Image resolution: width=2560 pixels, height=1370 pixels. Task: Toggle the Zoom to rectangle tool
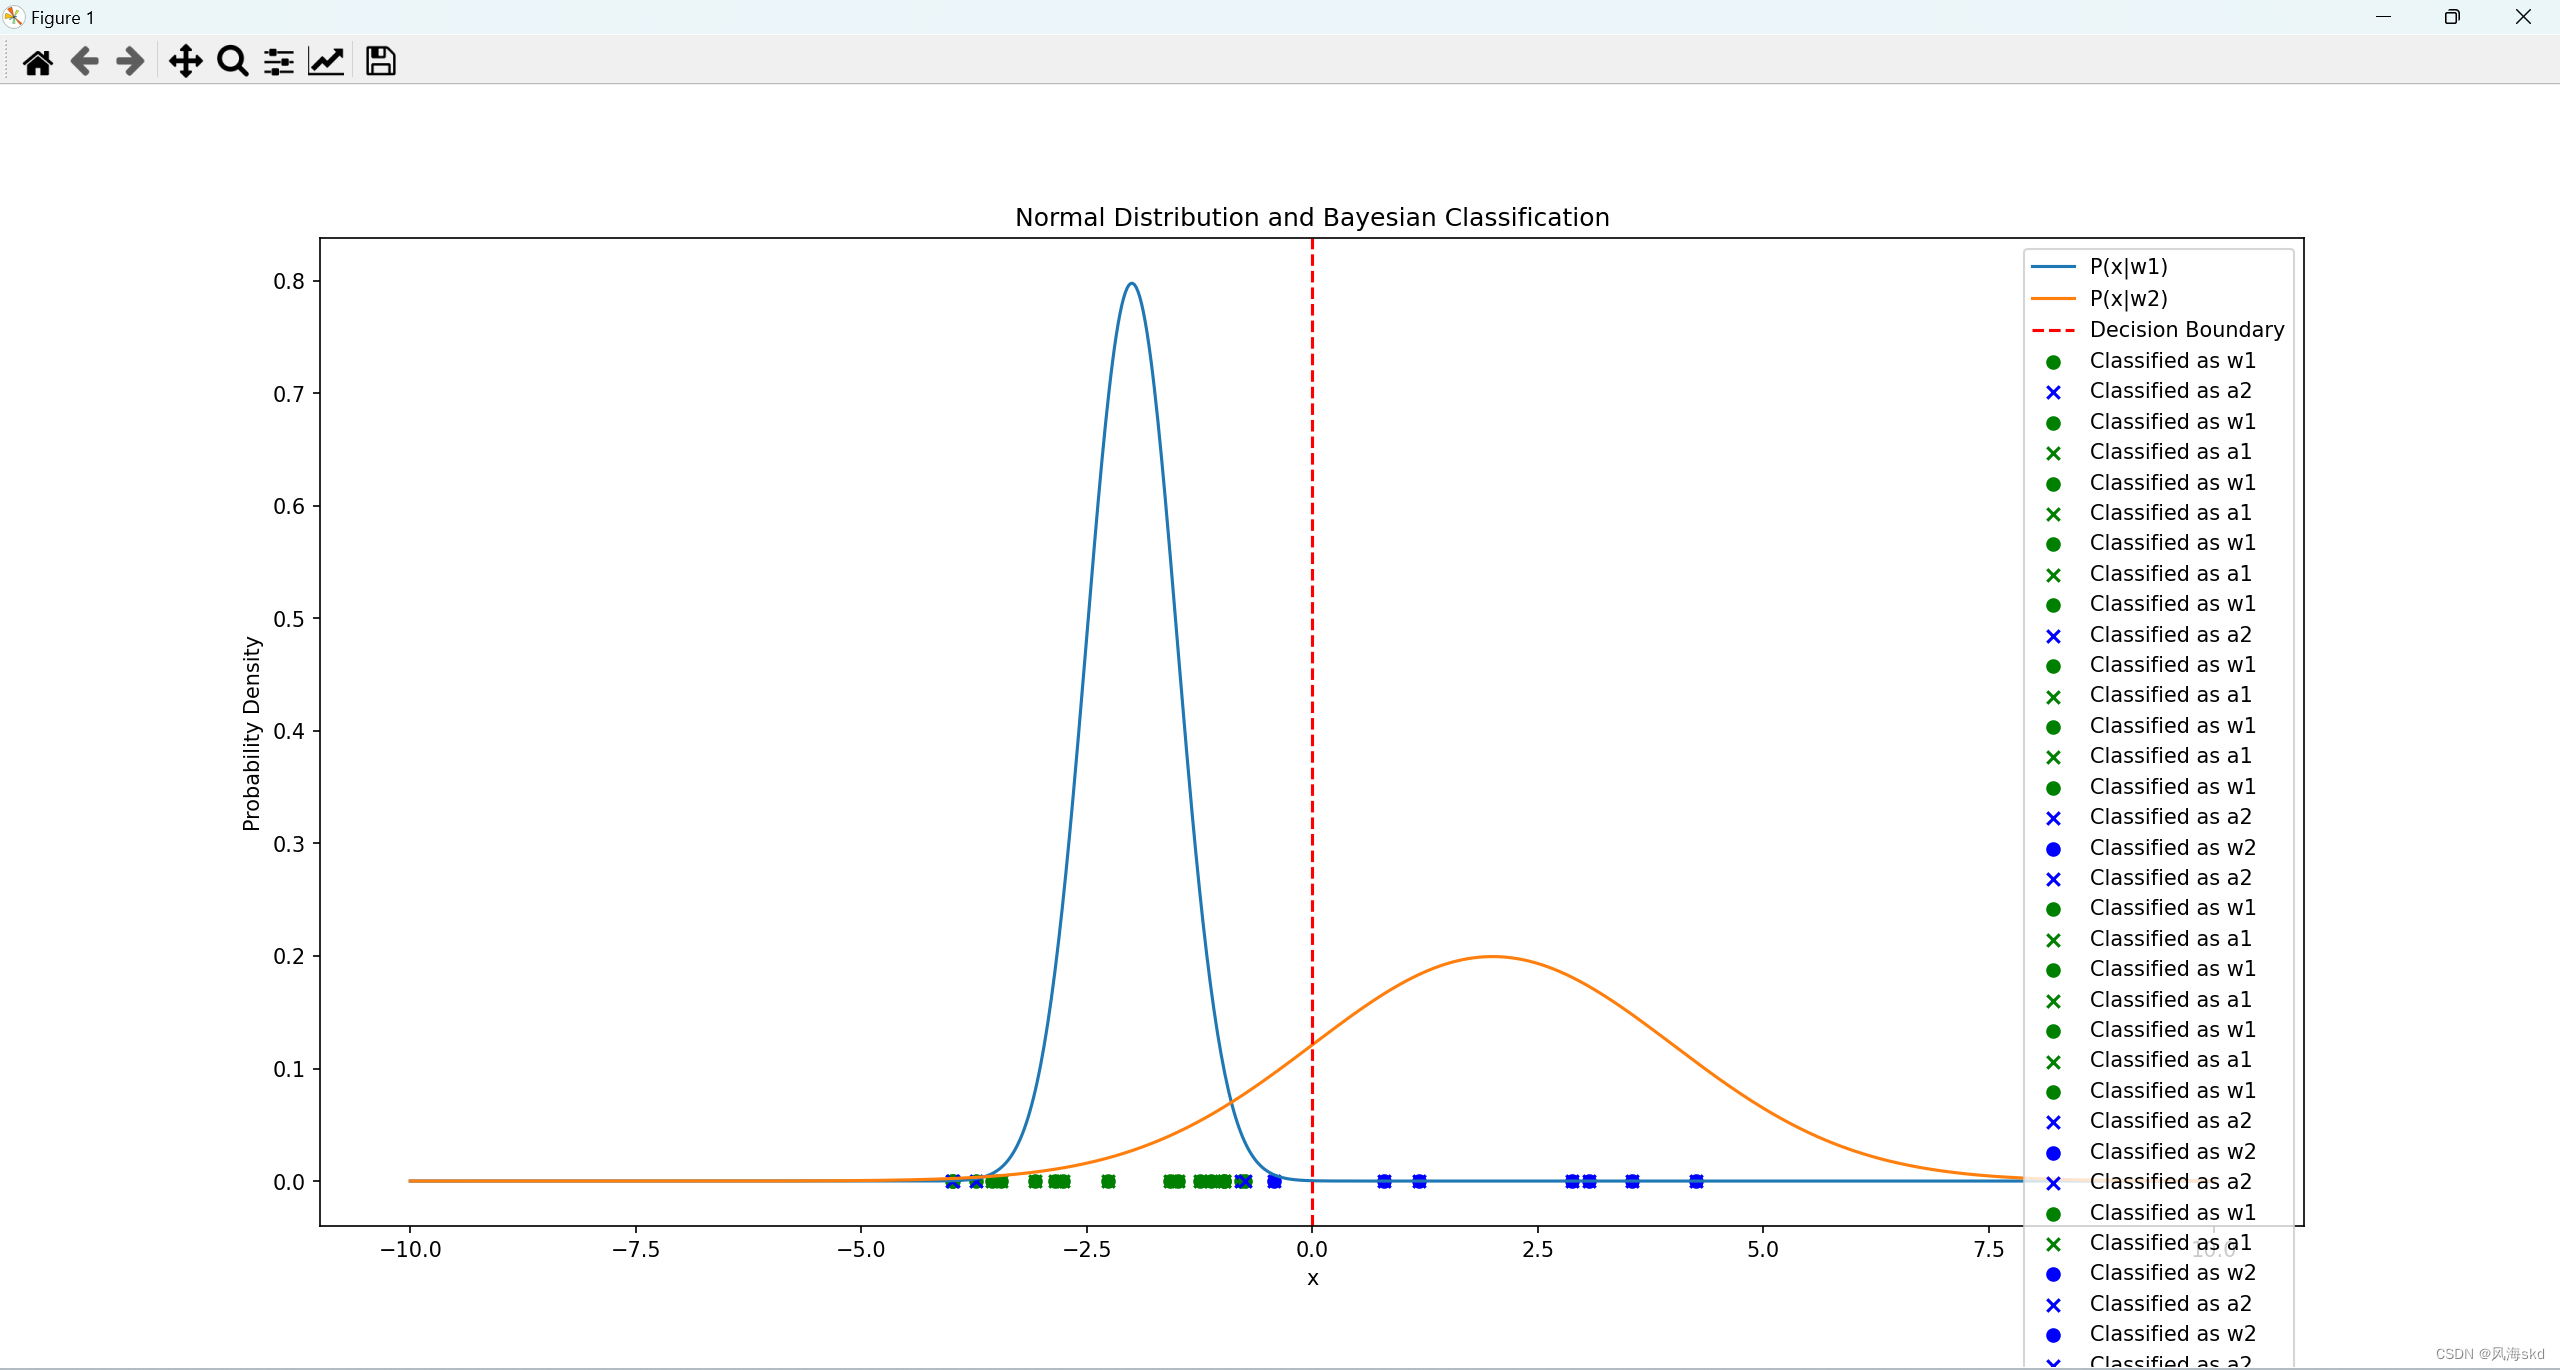232,62
